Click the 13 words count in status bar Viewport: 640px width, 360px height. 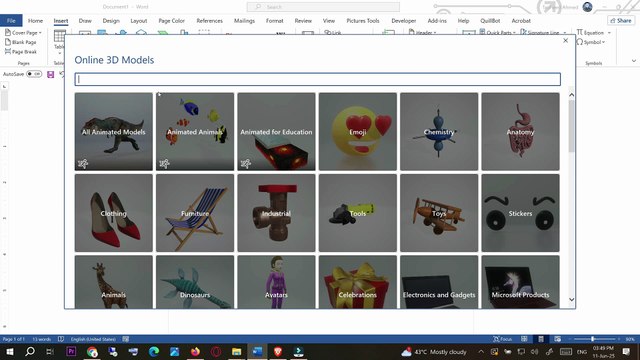click(42, 339)
